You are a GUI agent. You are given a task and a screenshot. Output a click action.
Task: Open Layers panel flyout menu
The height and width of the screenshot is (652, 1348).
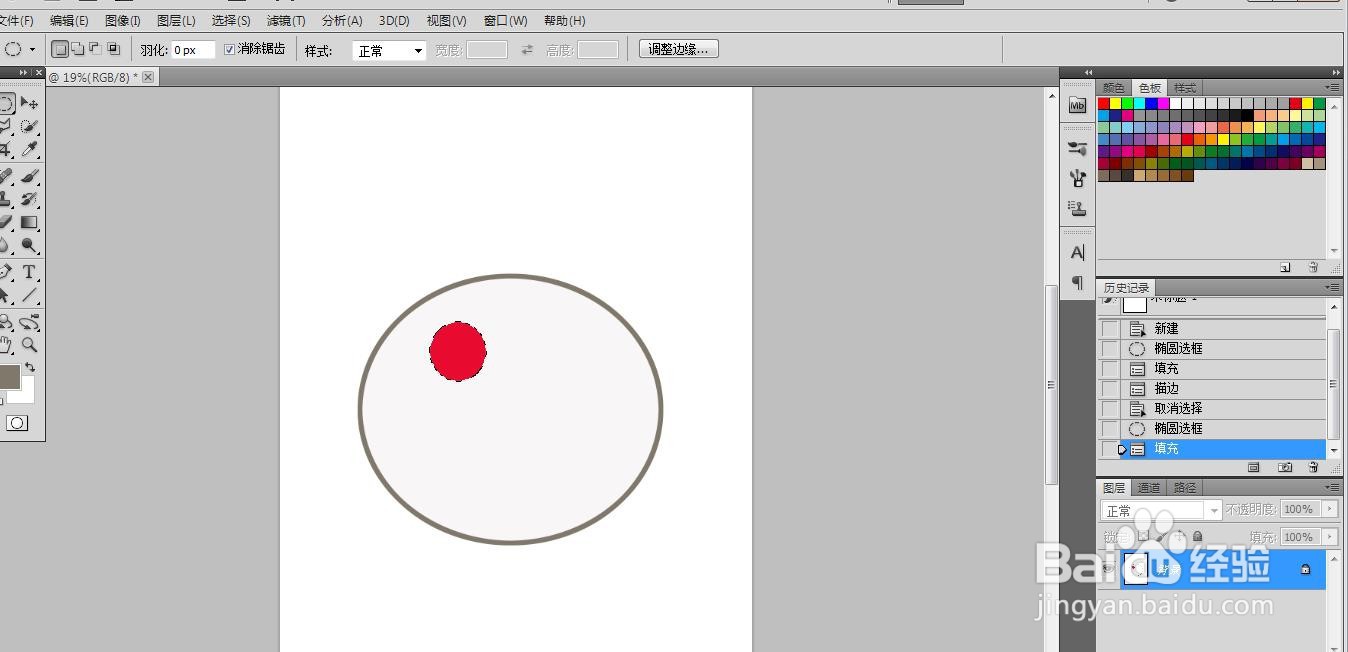point(1334,487)
